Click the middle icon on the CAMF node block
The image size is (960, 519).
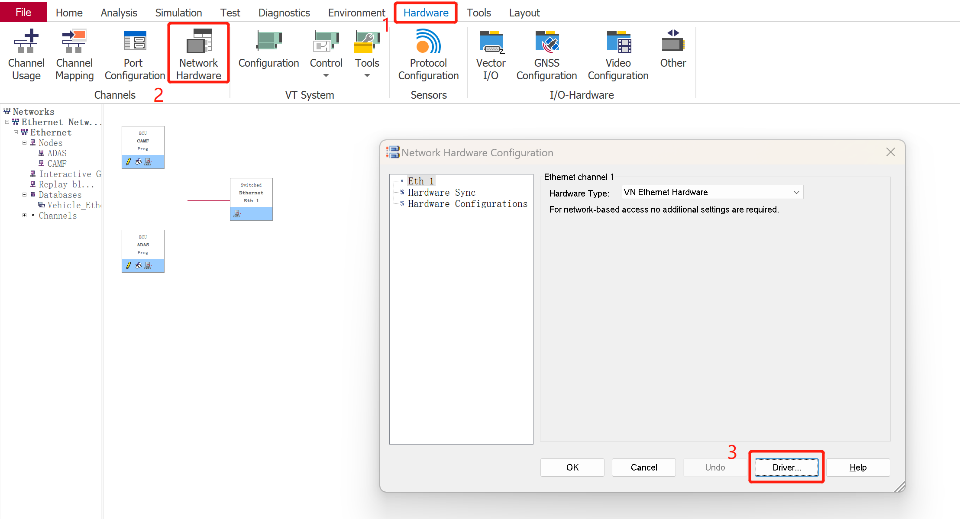tap(138, 162)
